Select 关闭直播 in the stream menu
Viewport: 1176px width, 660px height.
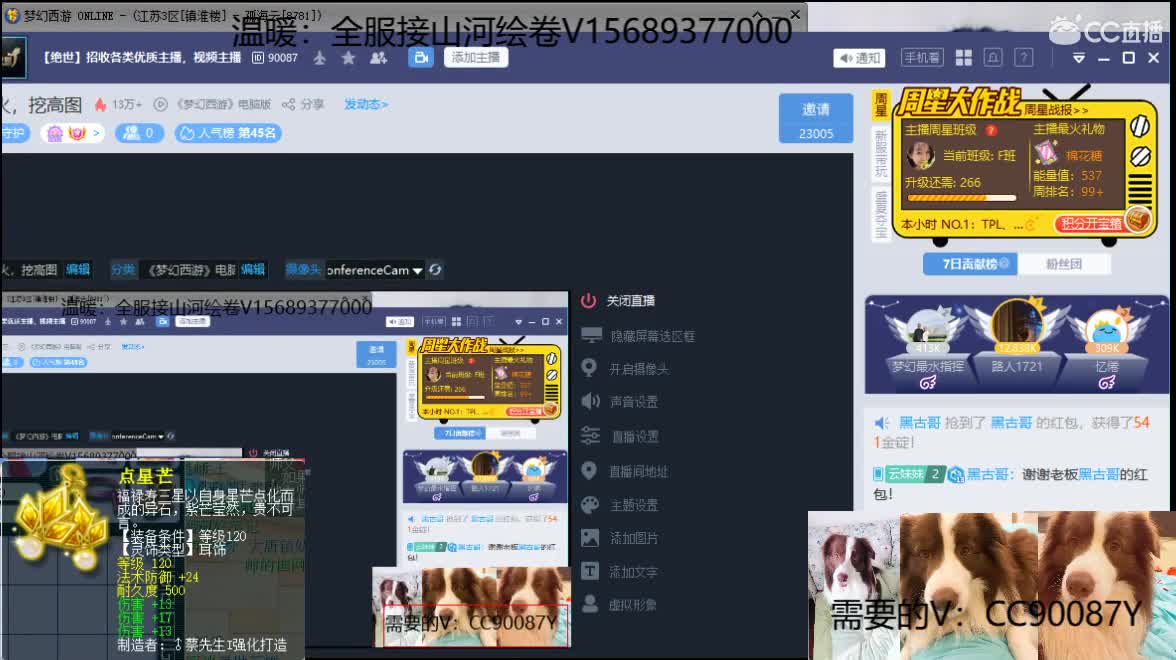[x=630, y=301]
